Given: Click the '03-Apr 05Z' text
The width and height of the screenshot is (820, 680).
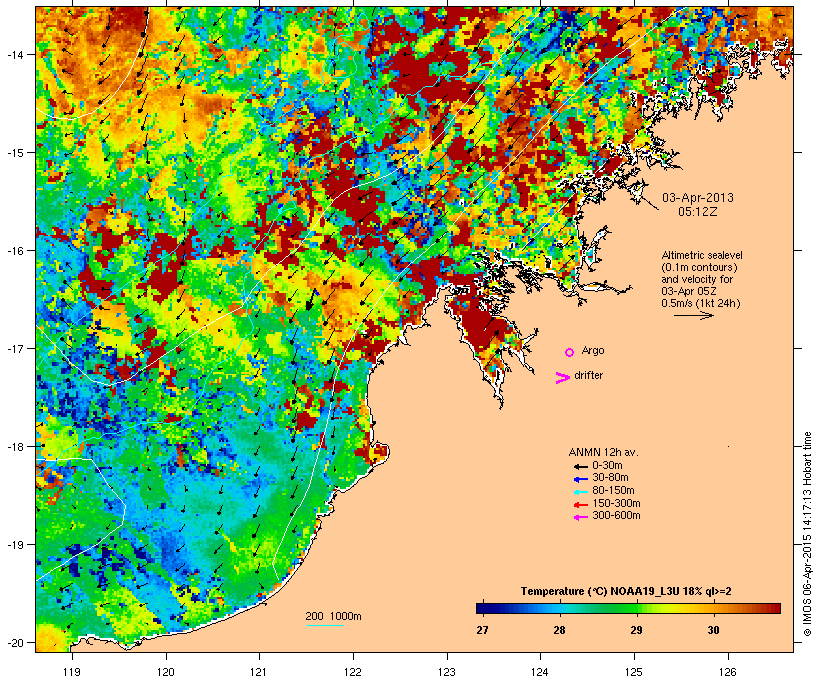Looking at the screenshot, I should (x=689, y=291).
